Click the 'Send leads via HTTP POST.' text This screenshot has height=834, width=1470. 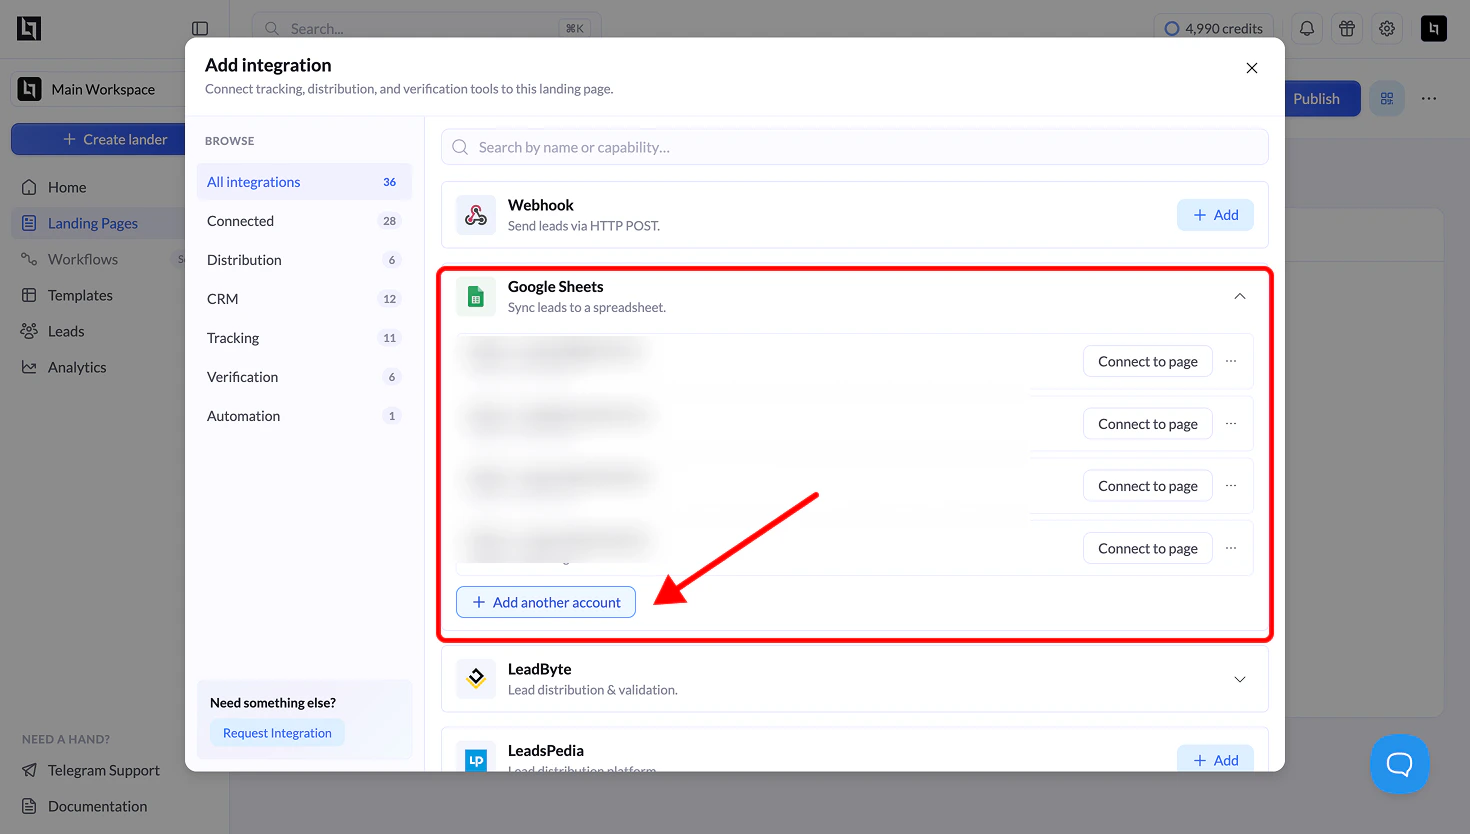pyautogui.click(x=584, y=226)
